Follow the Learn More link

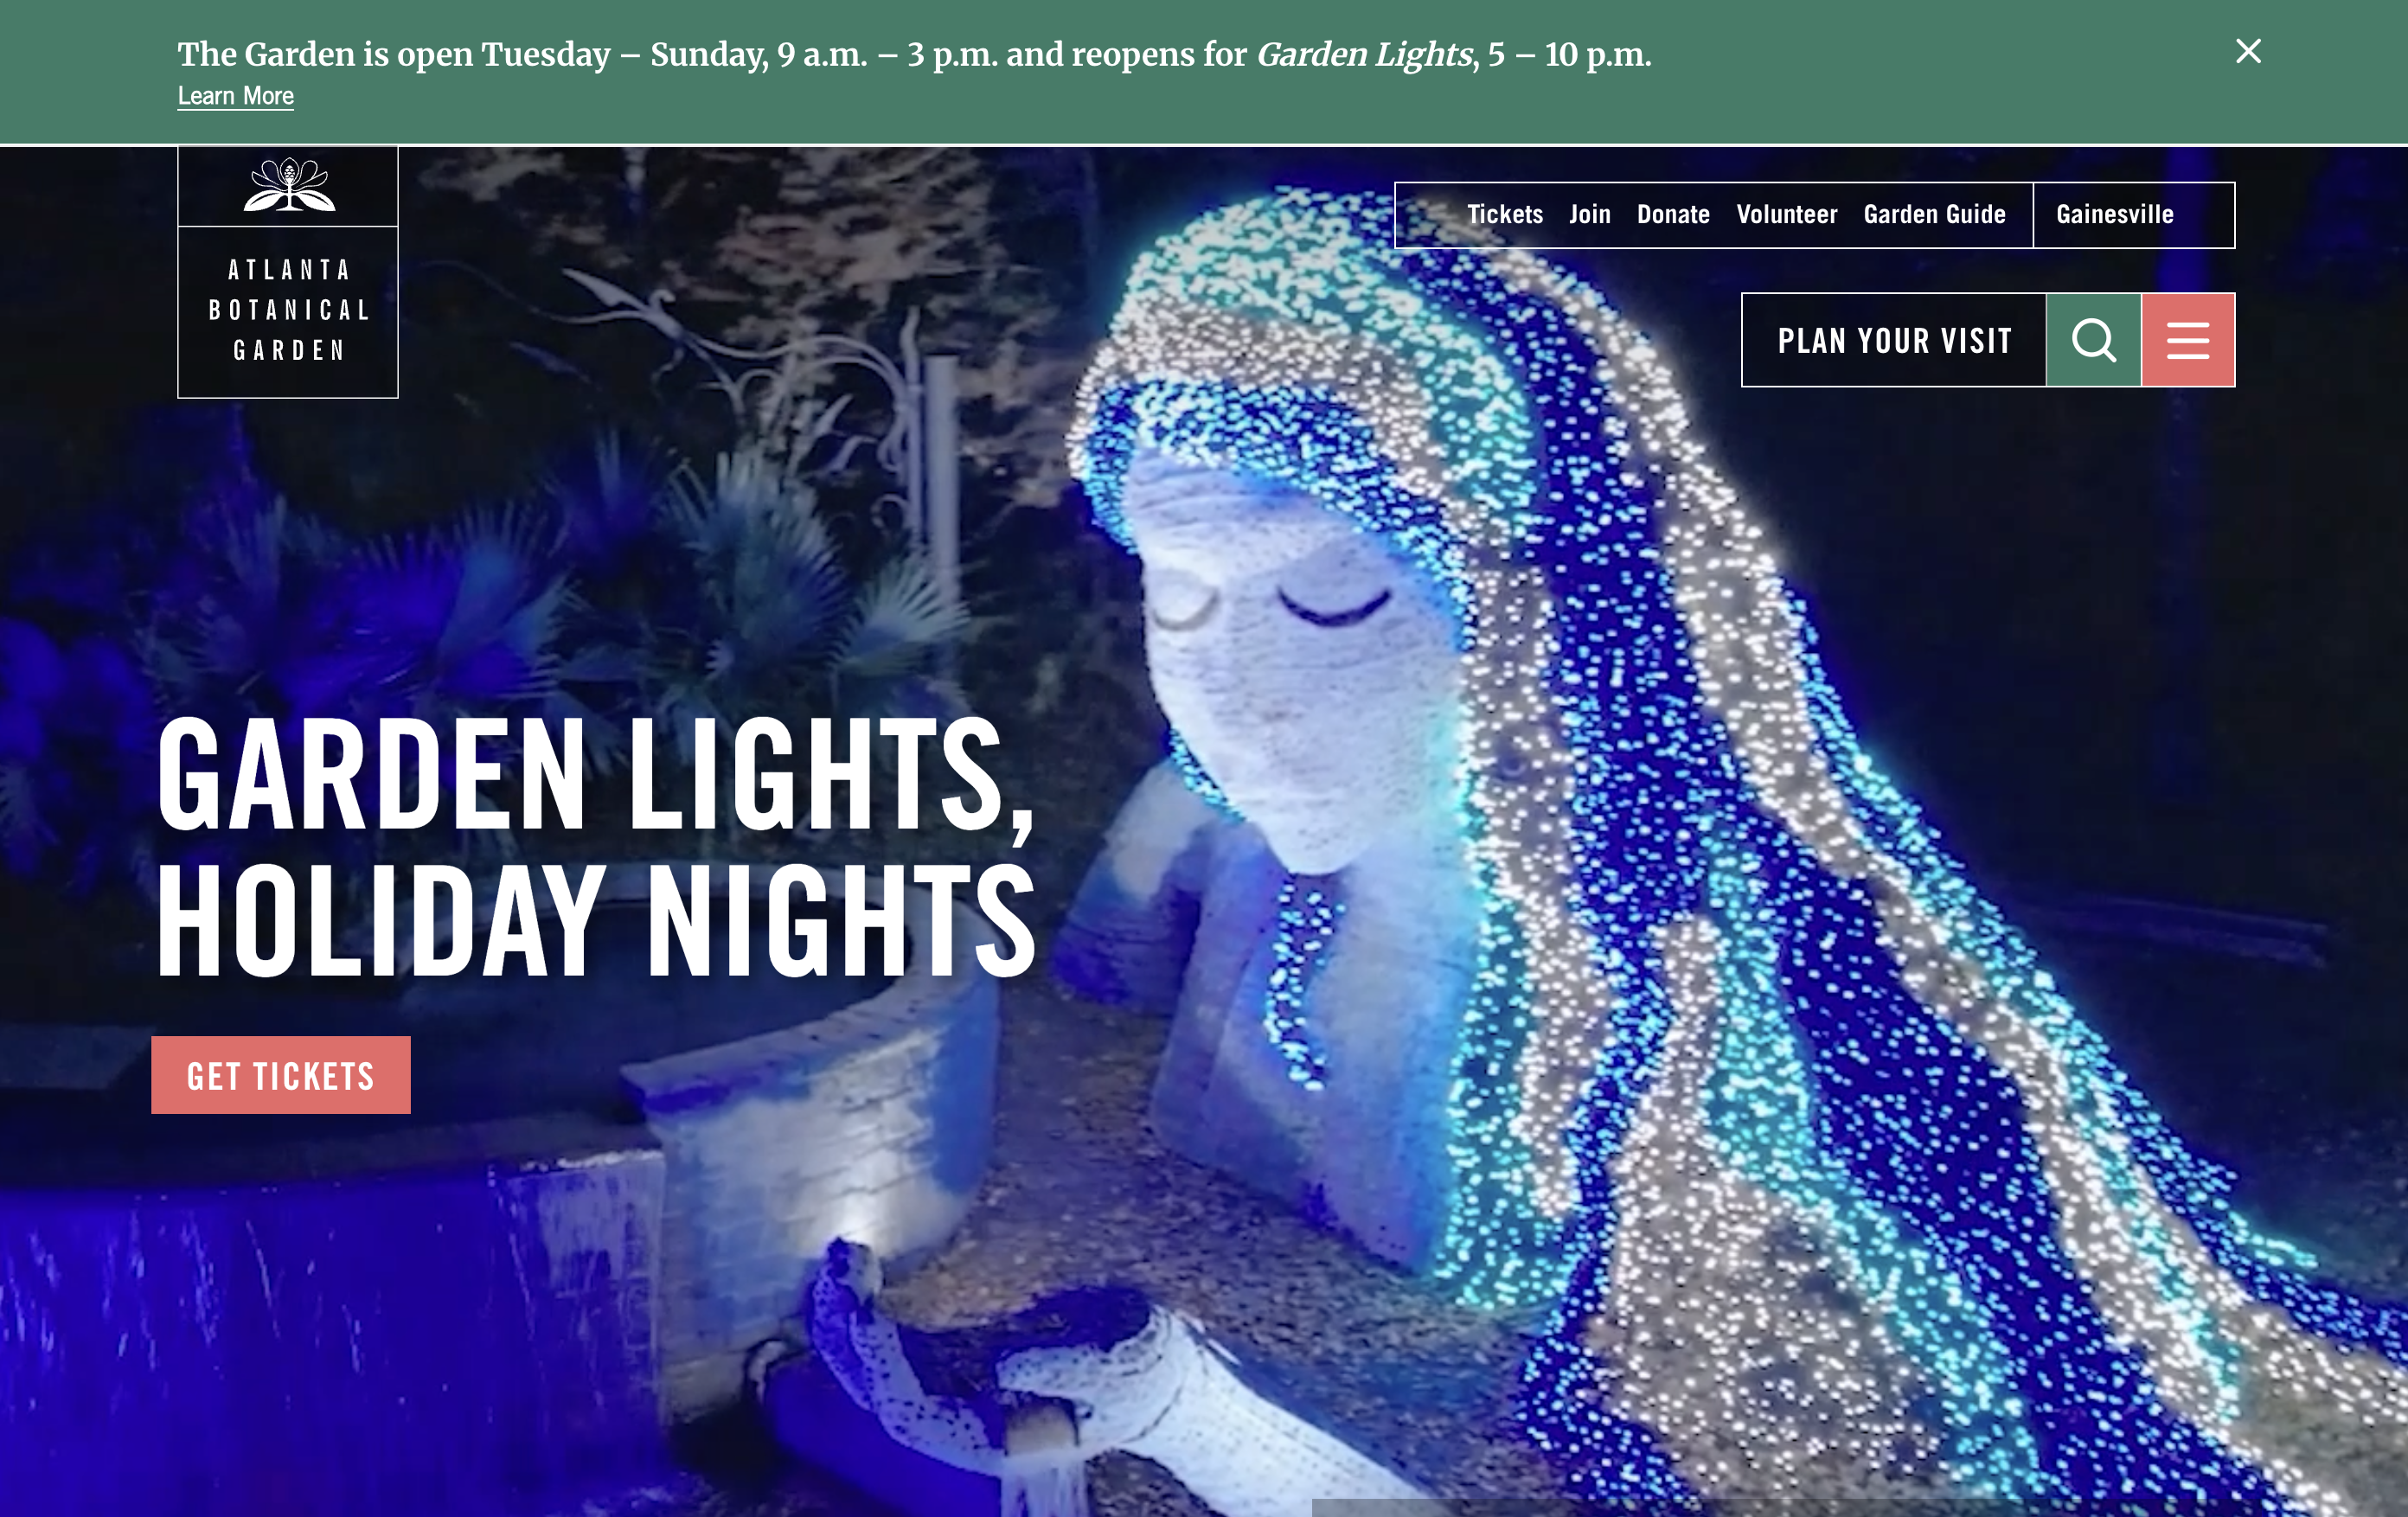click(x=236, y=96)
